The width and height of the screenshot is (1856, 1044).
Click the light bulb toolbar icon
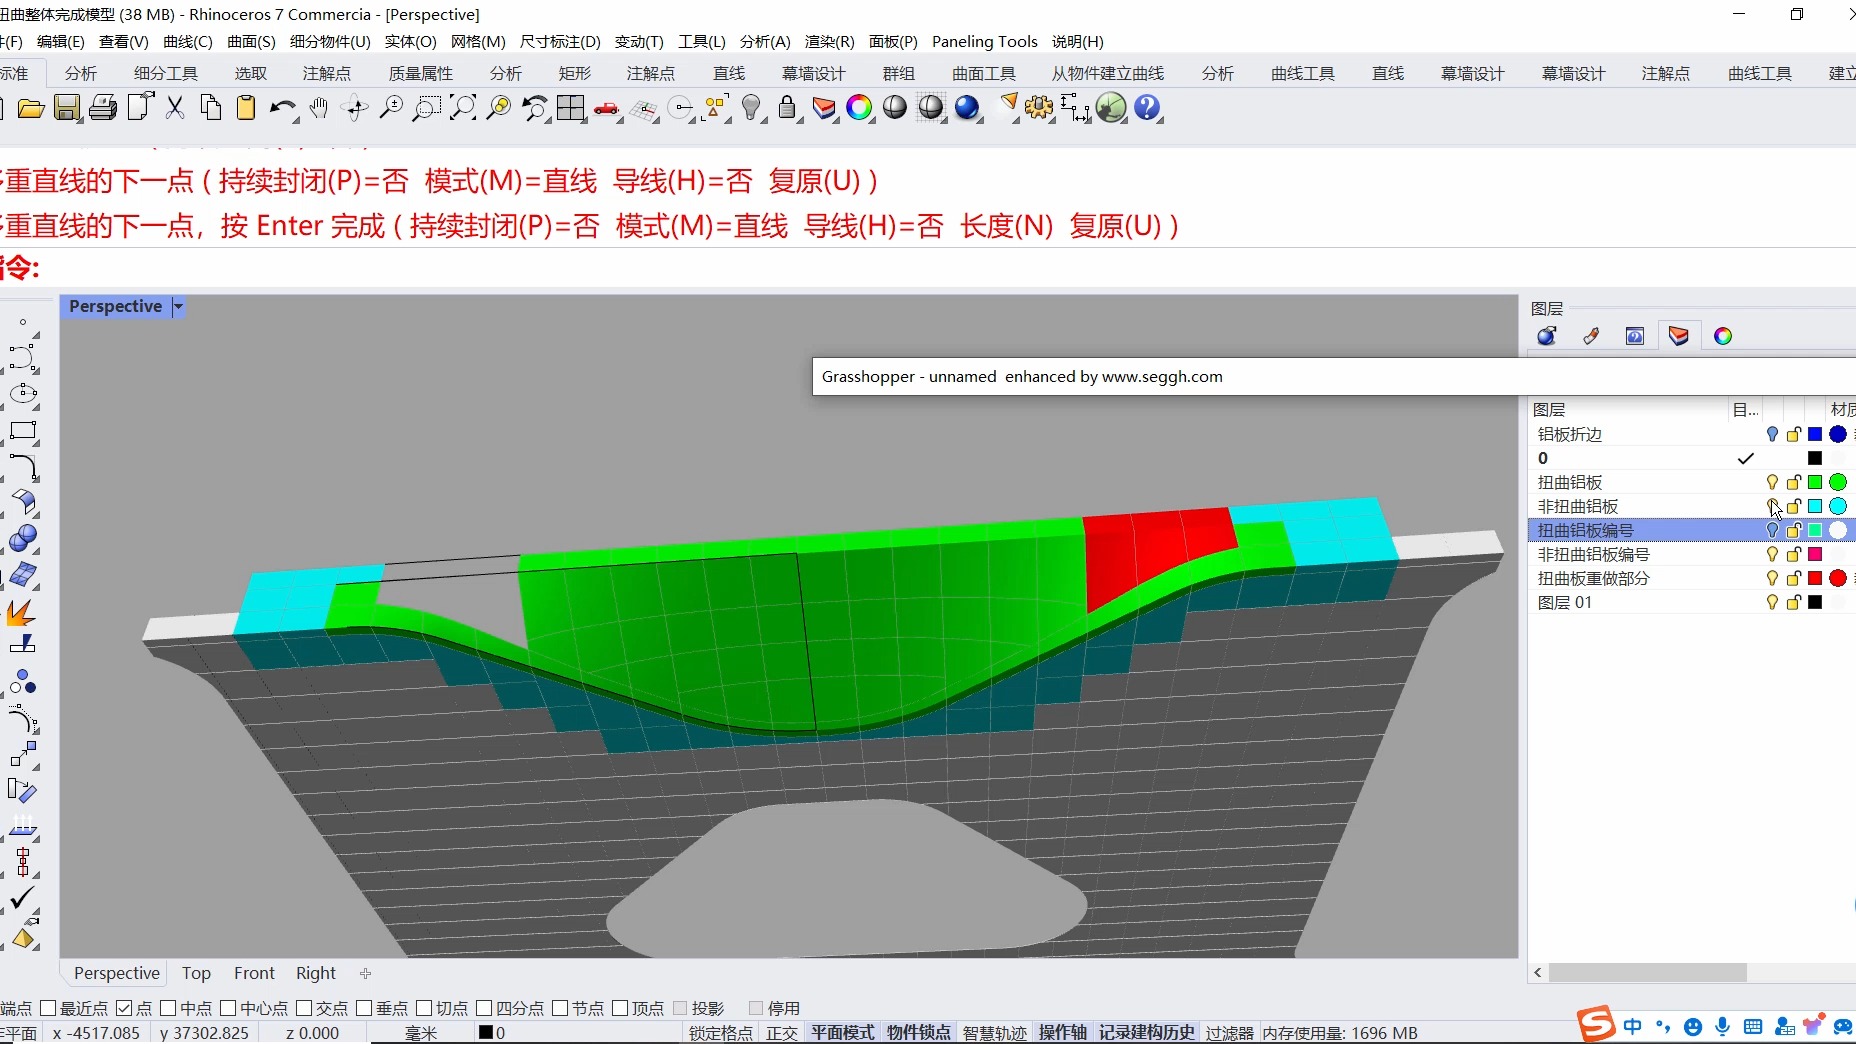tap(752, 108)
